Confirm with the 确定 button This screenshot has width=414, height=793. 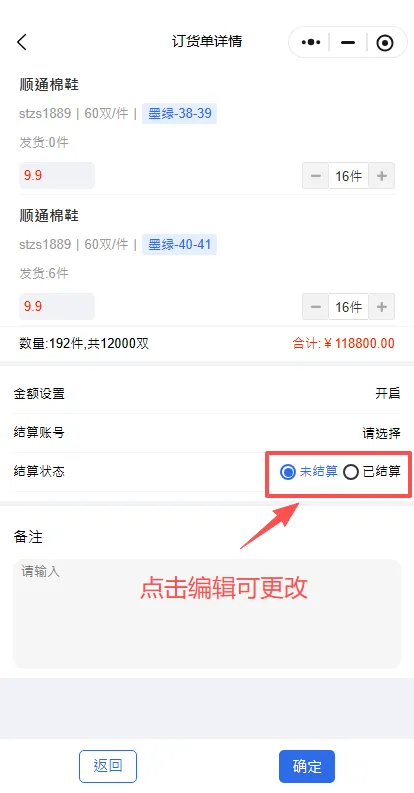(307, 766)
